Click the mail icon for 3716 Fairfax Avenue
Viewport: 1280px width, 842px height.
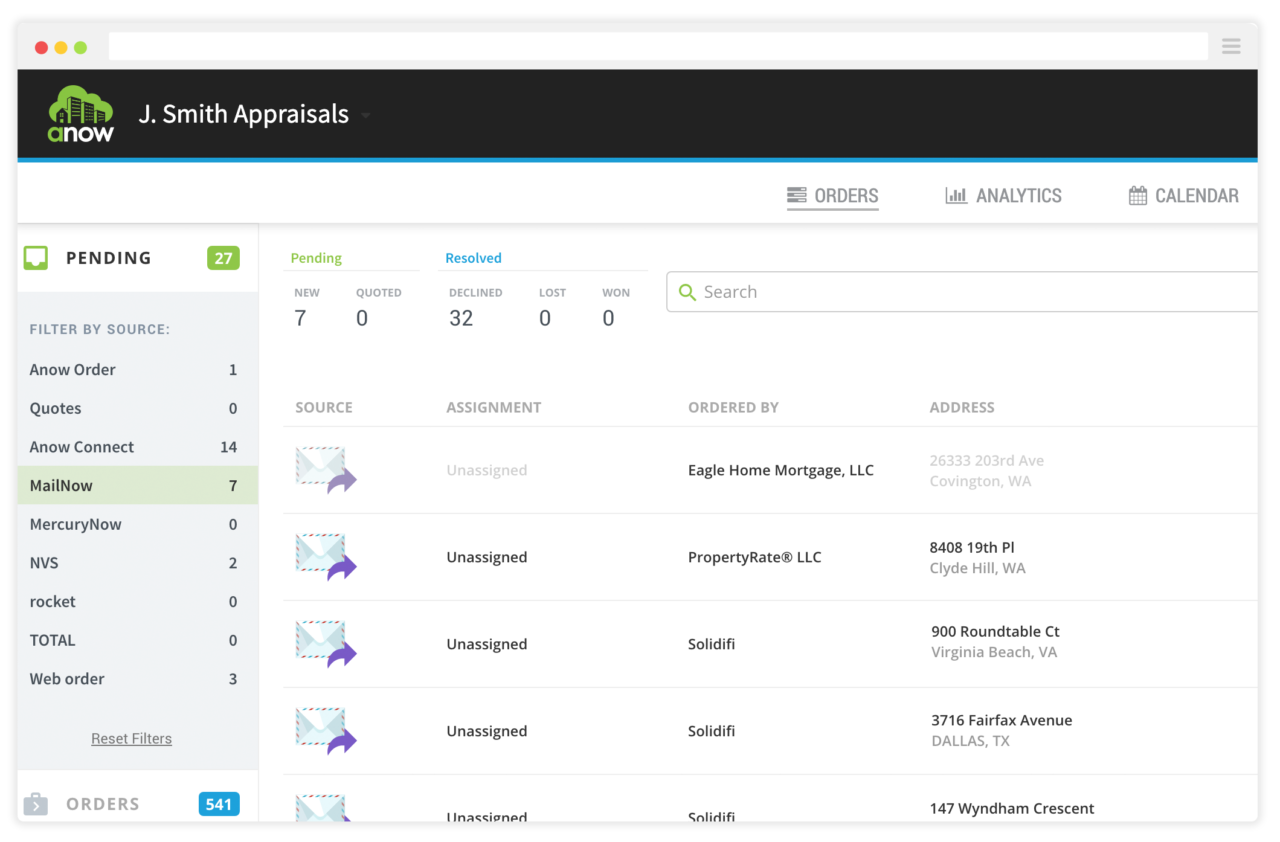[325, 731]
